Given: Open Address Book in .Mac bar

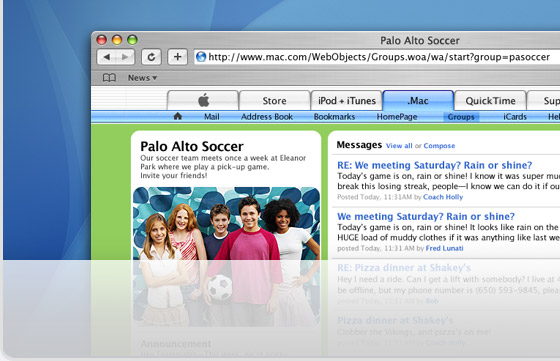Looking at the screenshot, I should click(267, 117).
